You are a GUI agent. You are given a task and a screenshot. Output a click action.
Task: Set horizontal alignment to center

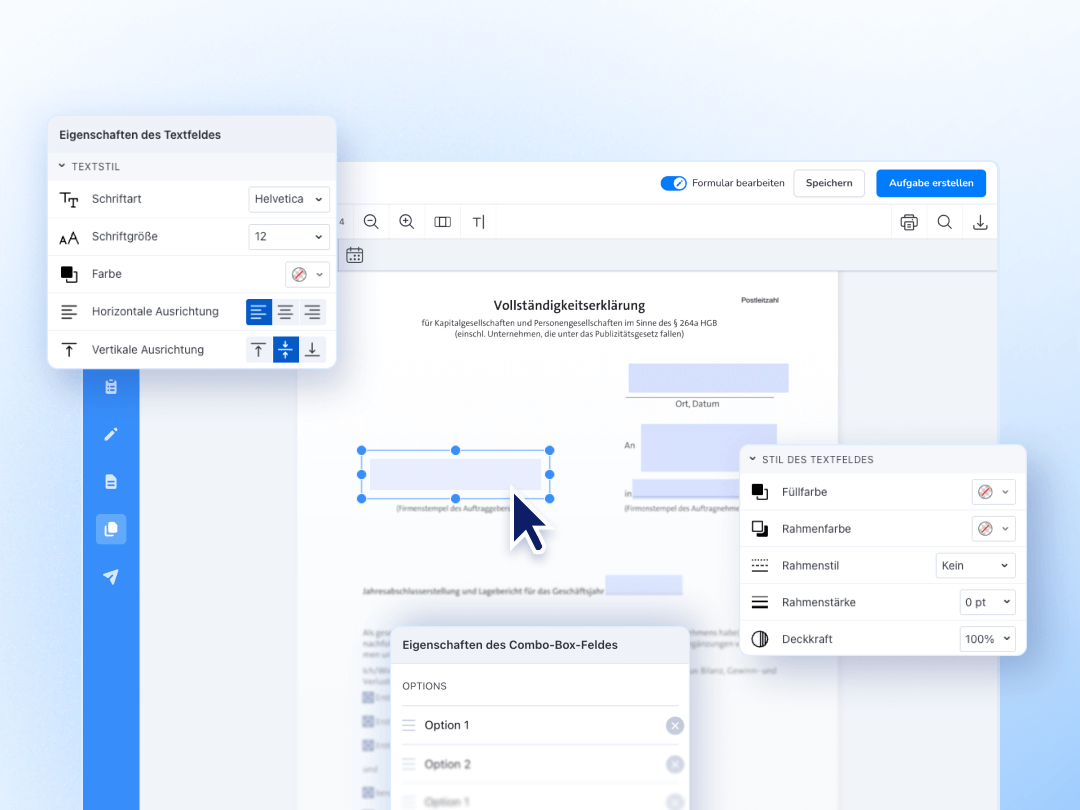tap(286, 312)
